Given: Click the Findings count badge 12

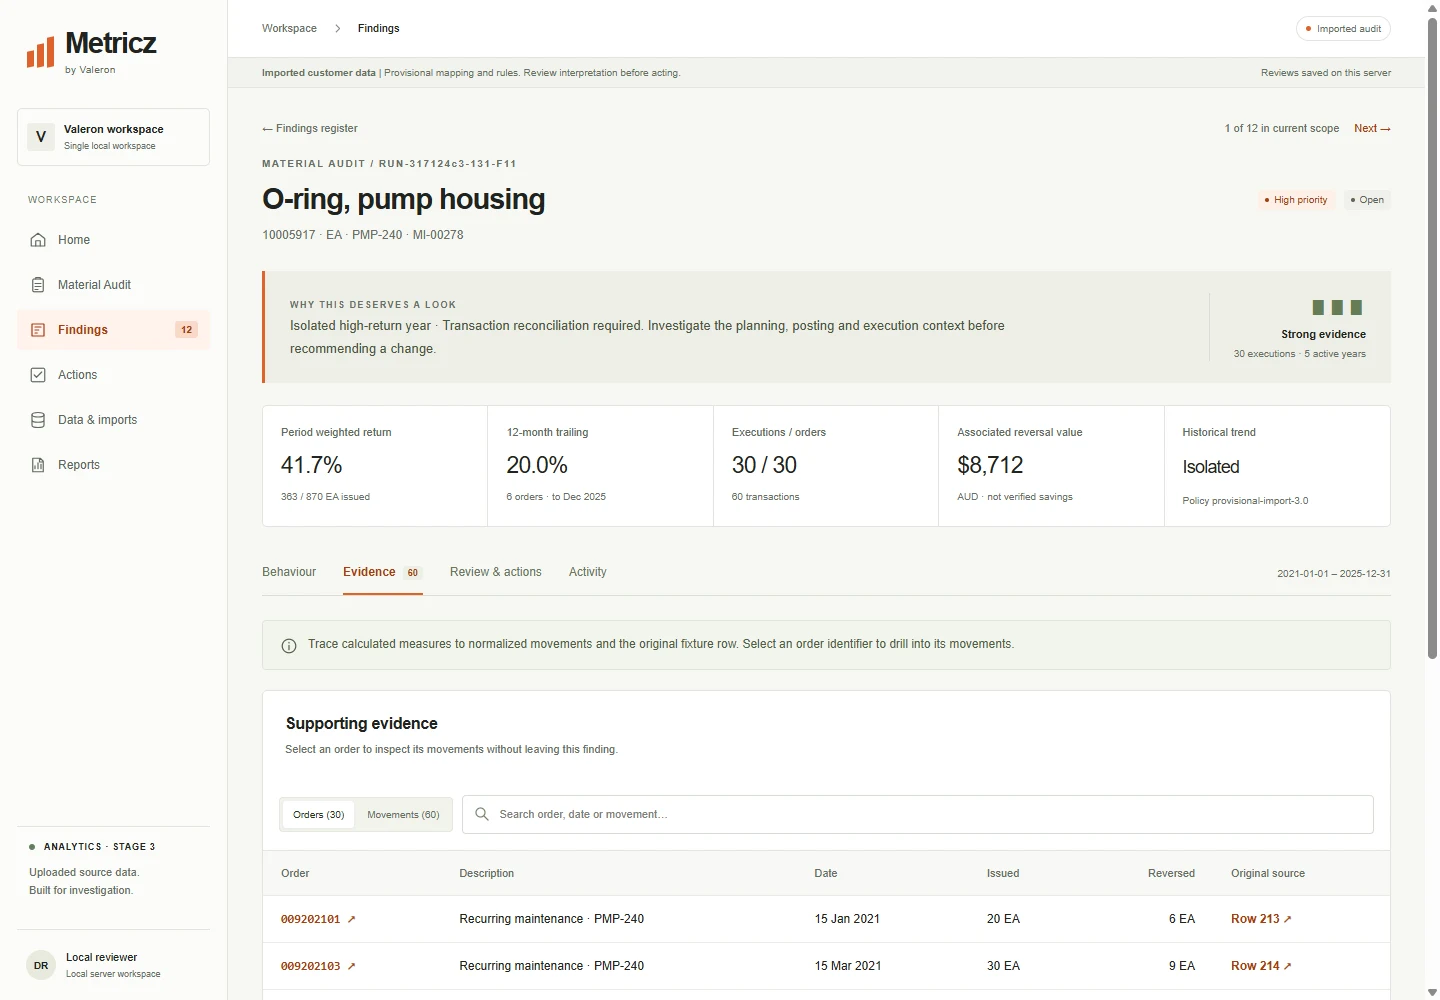Looking at the screenshot, I should point(186,330).
